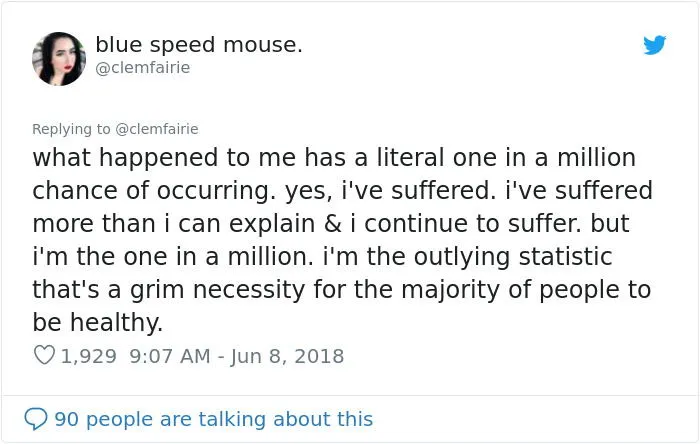700x444 pixels.
Task: Open the "blue speed mouse." display name
Action: click(199, 45)
